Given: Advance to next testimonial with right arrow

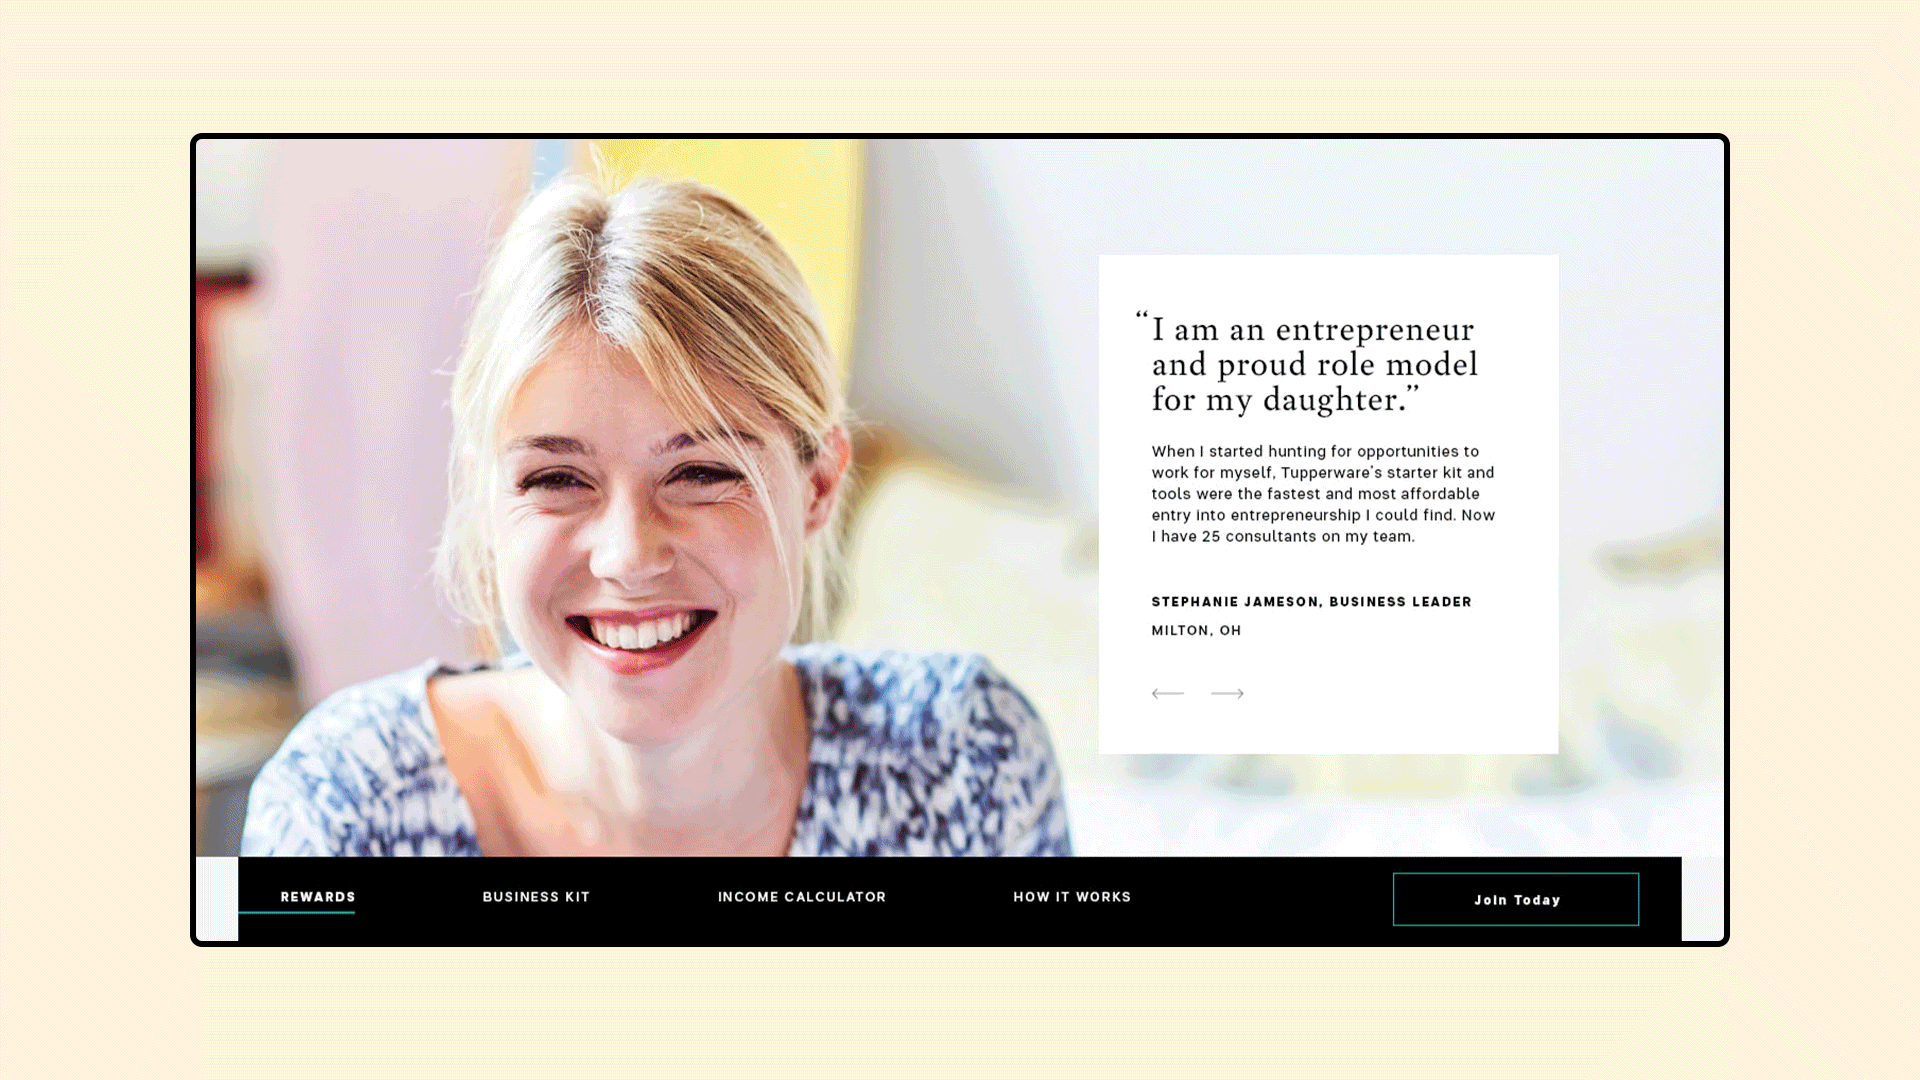Looking at the screenshot, I should click(1227, 693).
